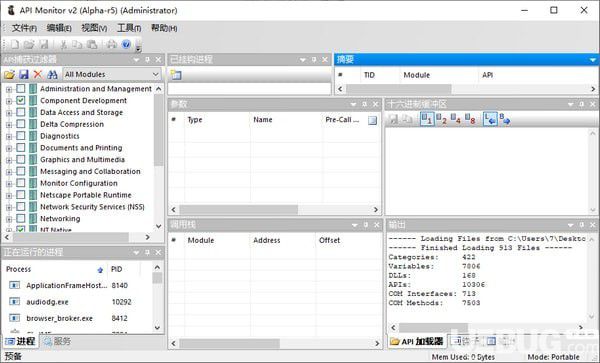600x363 pixels.
Task: Open the 工具(T) menu
Action: click(x=129, y=28)
